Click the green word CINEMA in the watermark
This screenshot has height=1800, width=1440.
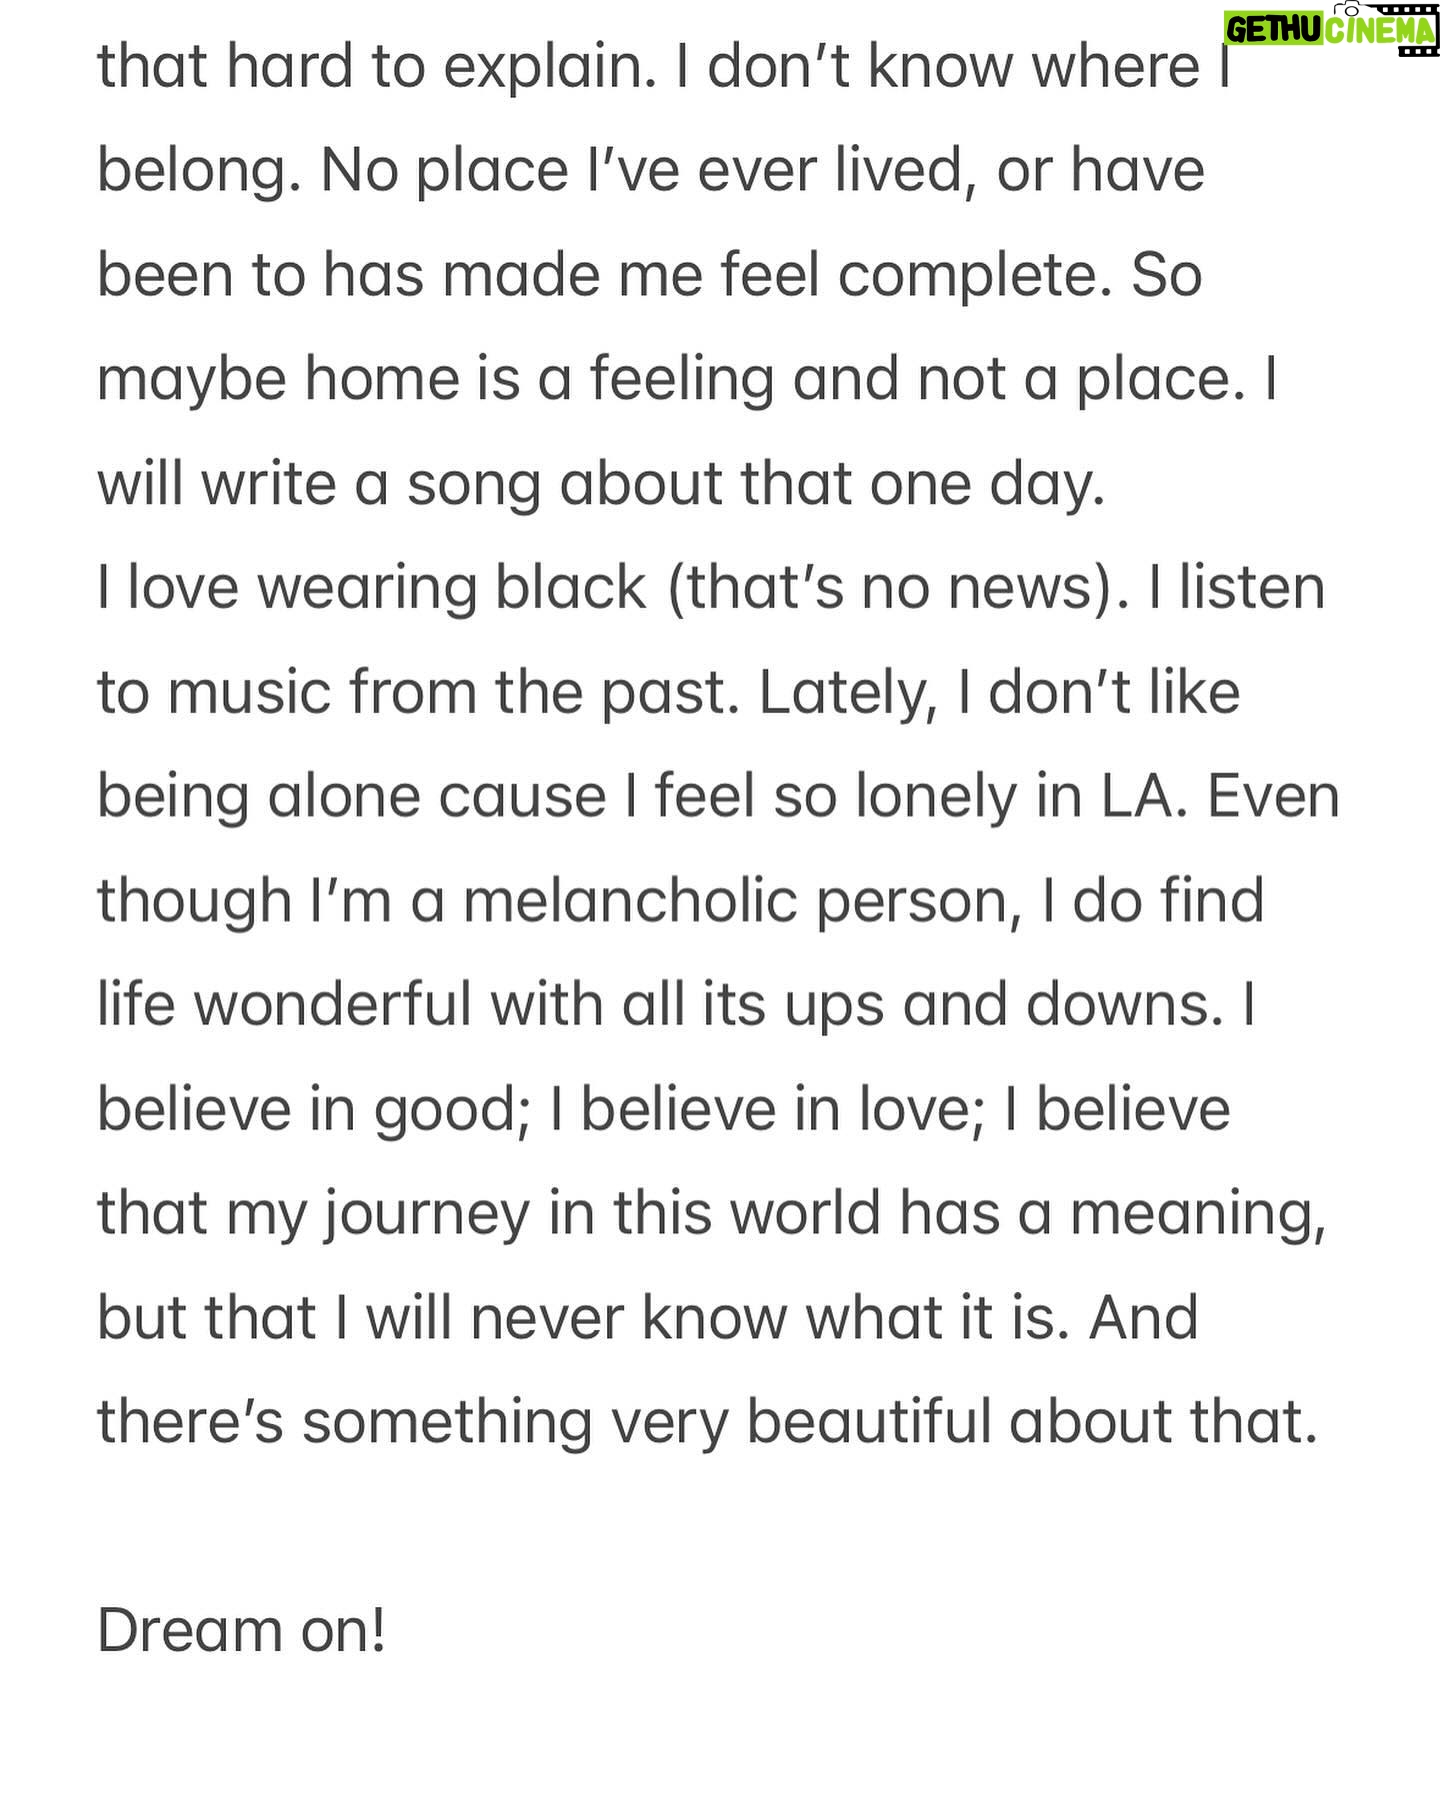[1380, 32]
